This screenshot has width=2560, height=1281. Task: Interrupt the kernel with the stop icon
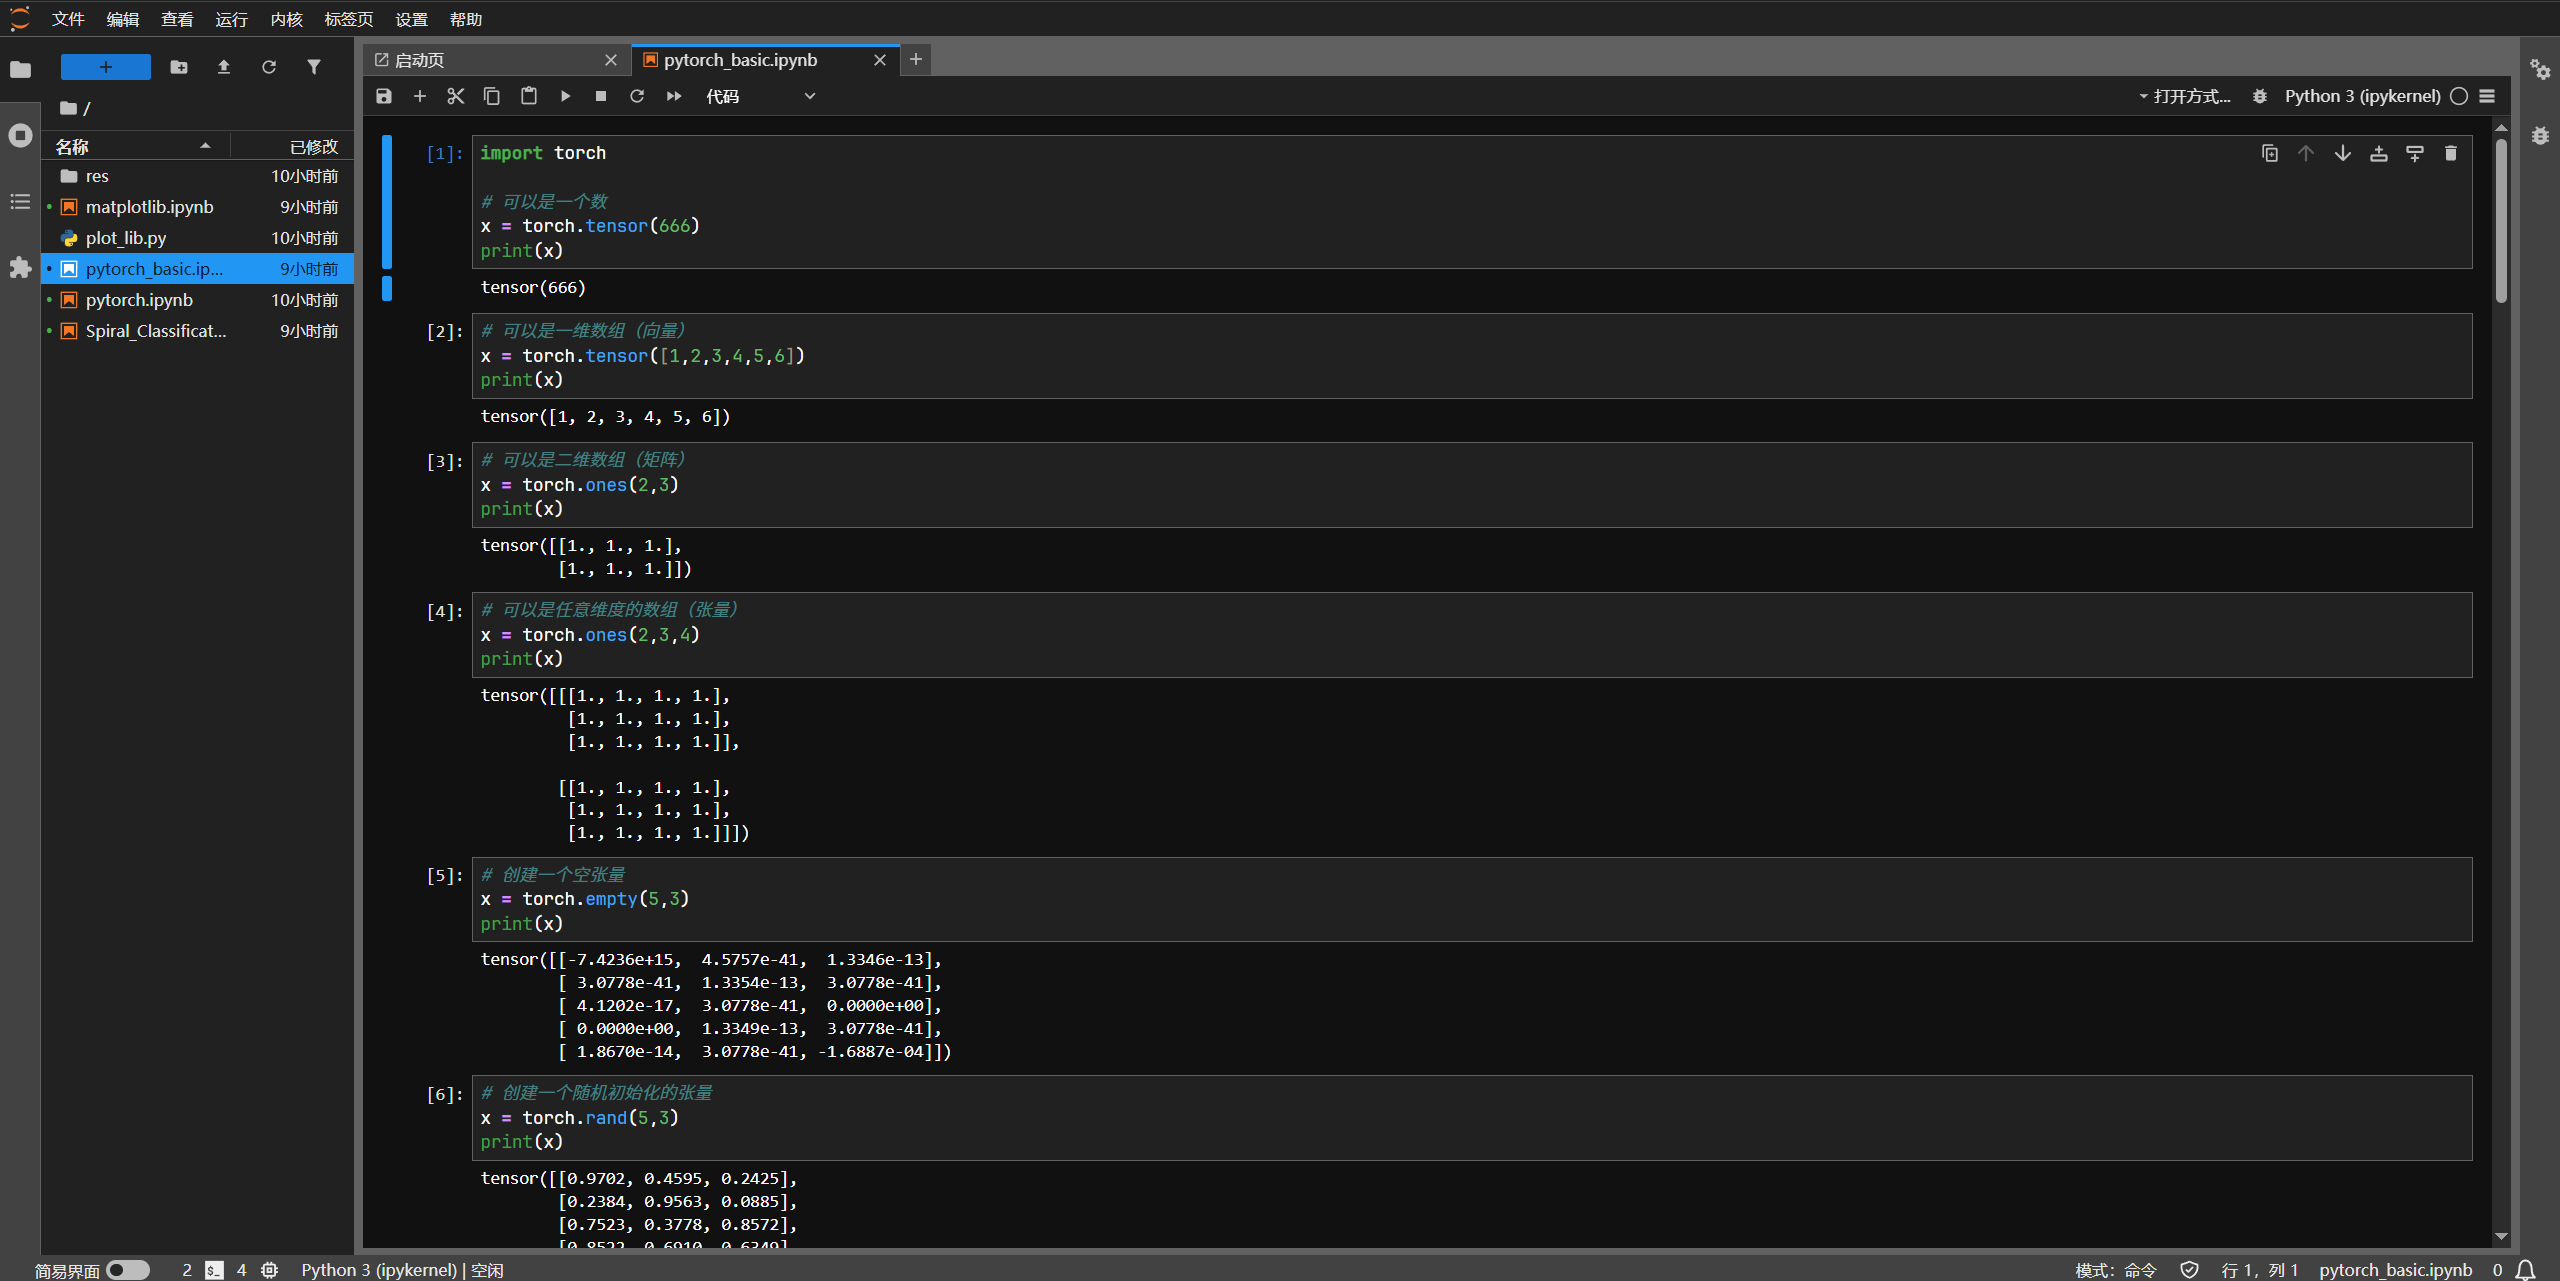(x=601, y=96)
